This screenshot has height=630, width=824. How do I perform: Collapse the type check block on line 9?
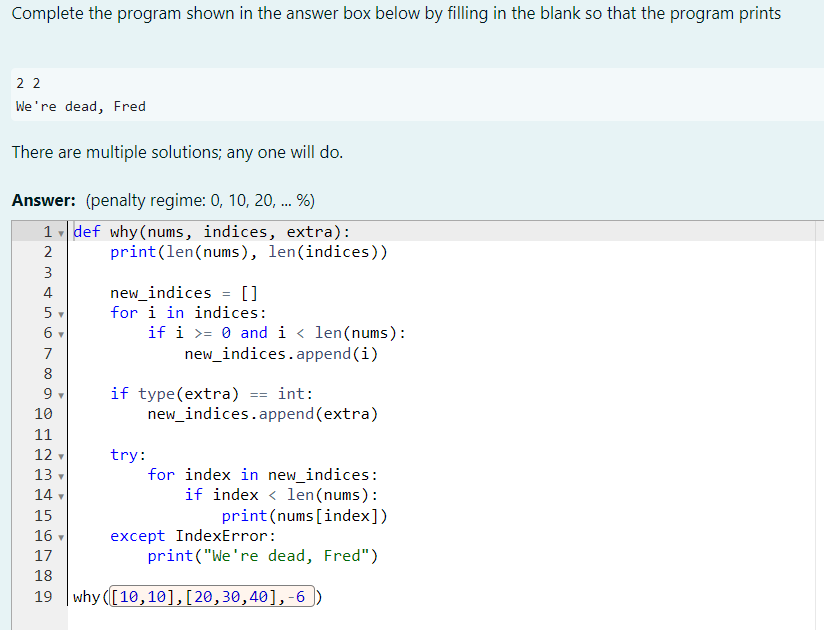click(61, 393)
